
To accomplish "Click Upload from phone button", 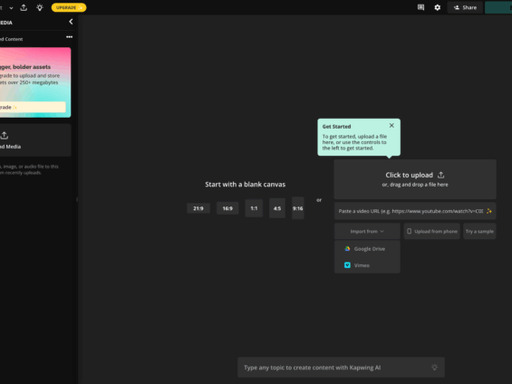I will 432,231.
